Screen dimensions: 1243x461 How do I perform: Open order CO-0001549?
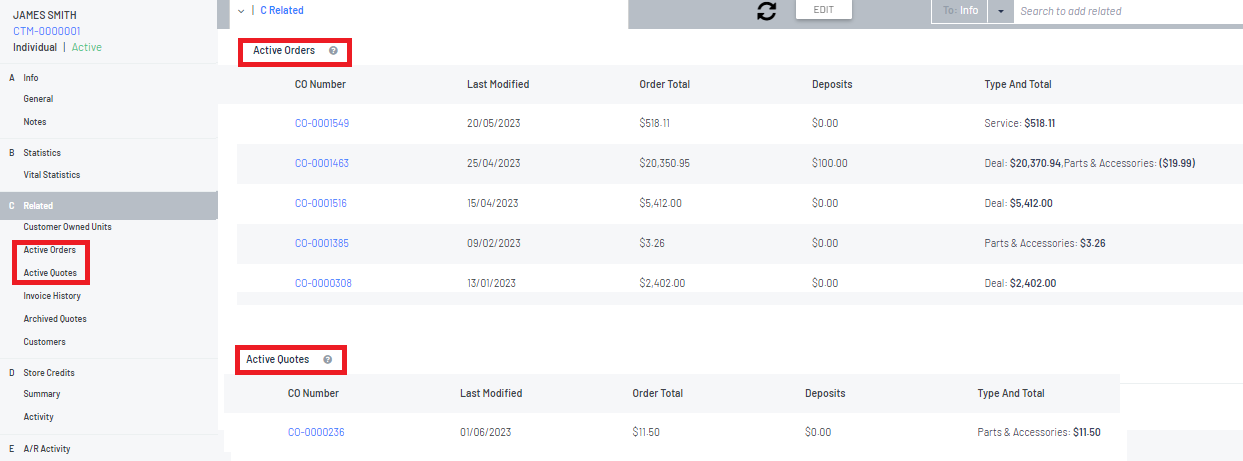pyautogui.click(x=321, y=124)
